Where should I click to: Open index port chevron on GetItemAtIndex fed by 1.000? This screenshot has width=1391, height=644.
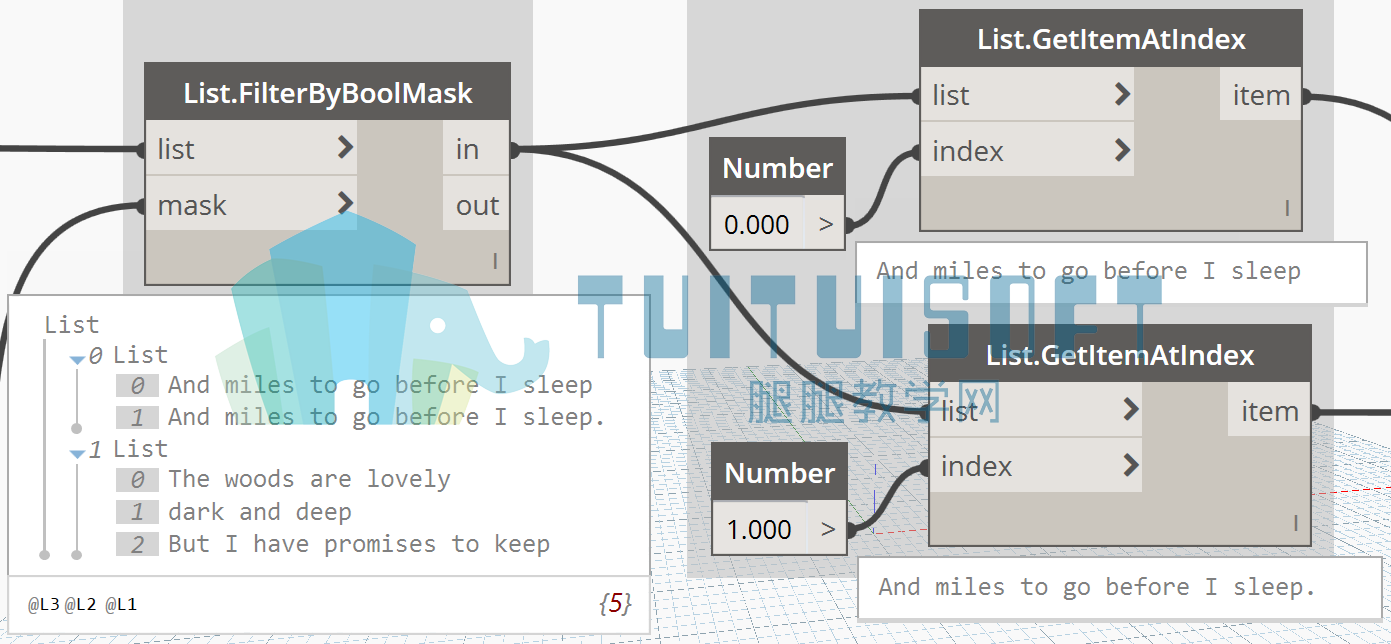coord(1131,466)
